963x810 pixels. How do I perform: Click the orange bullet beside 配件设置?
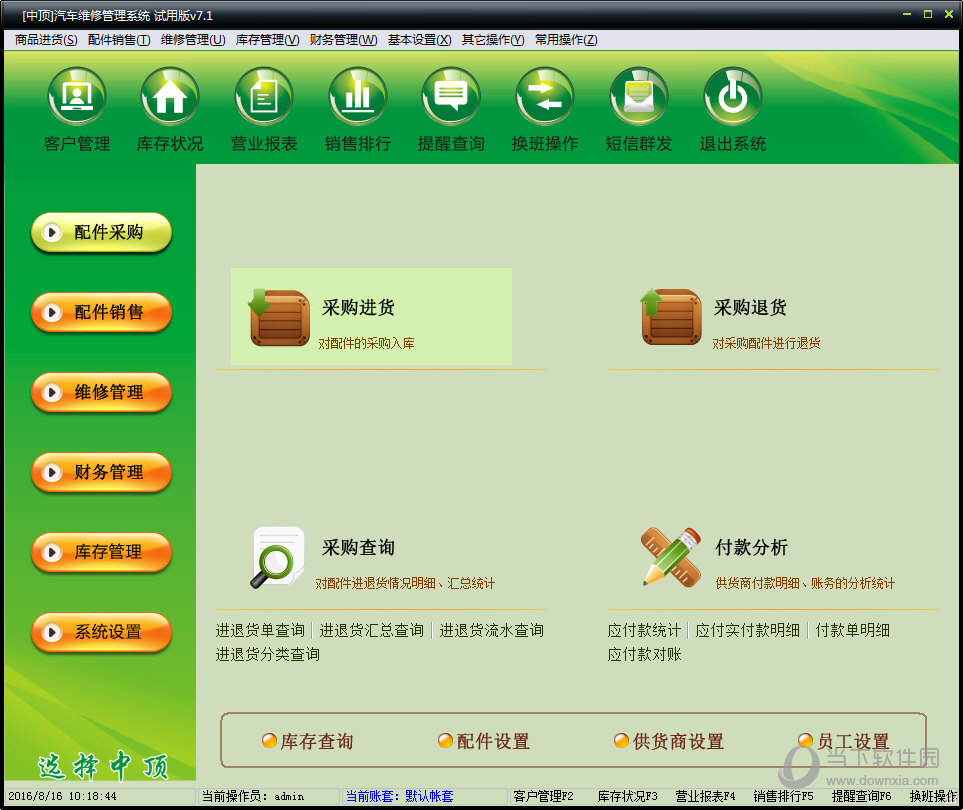coord(445,741)
